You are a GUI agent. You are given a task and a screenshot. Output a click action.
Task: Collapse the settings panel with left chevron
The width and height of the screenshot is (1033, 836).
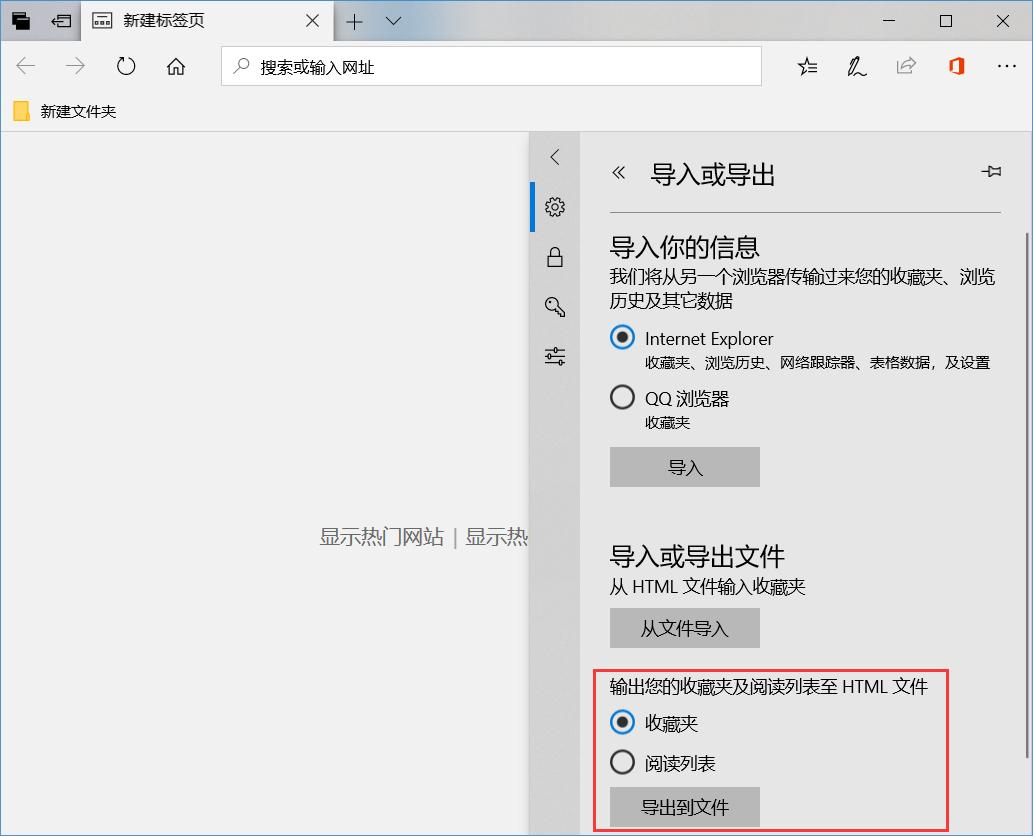point(554,157)
